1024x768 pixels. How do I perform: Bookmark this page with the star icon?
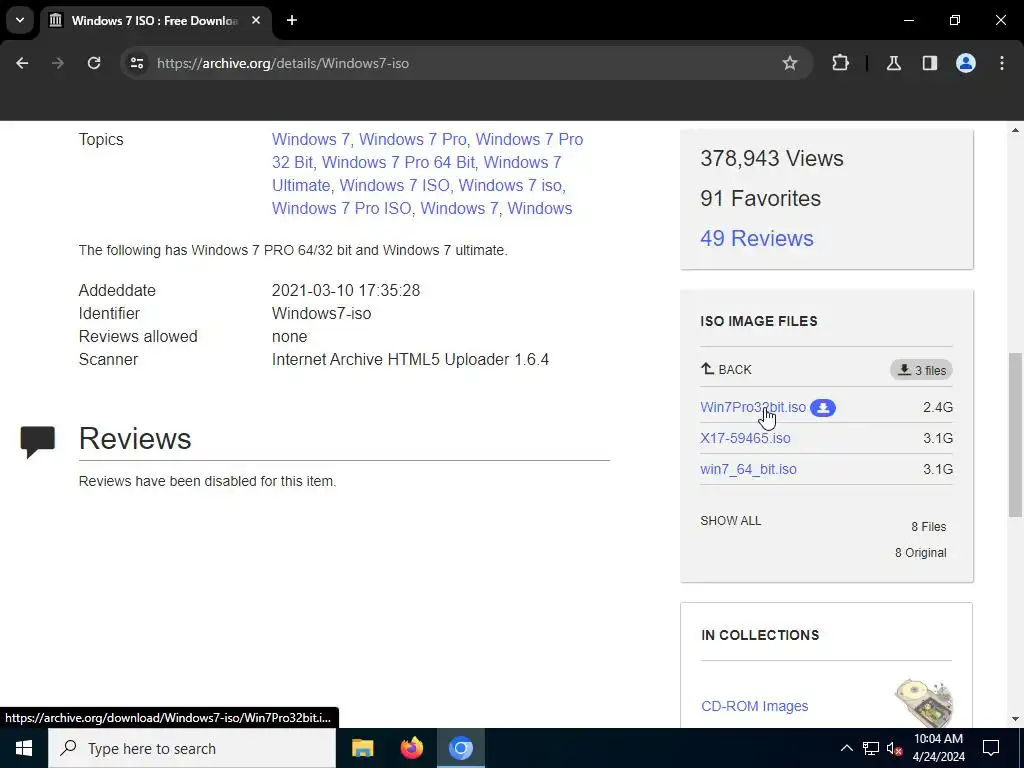[x=790, y=63]
